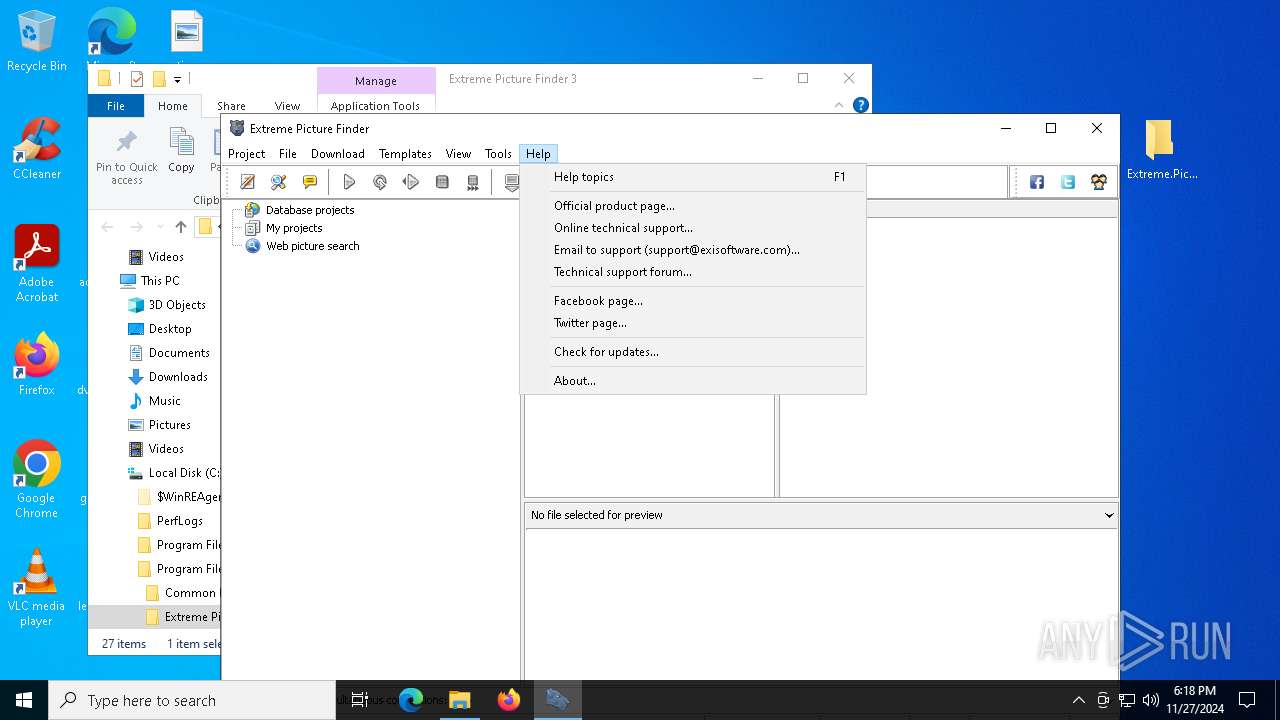Open Firefox from the taskbar

[x=509, y=700]
